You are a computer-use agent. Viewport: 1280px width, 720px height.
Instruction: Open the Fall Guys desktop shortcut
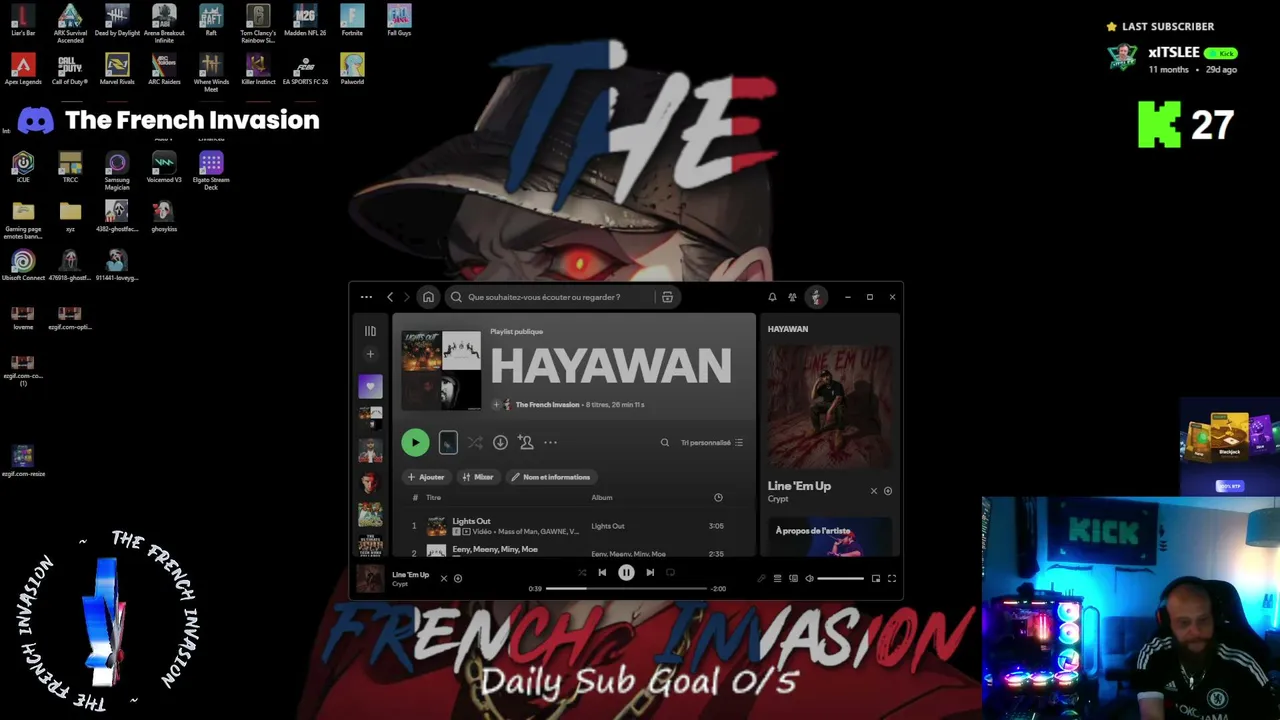399,20
